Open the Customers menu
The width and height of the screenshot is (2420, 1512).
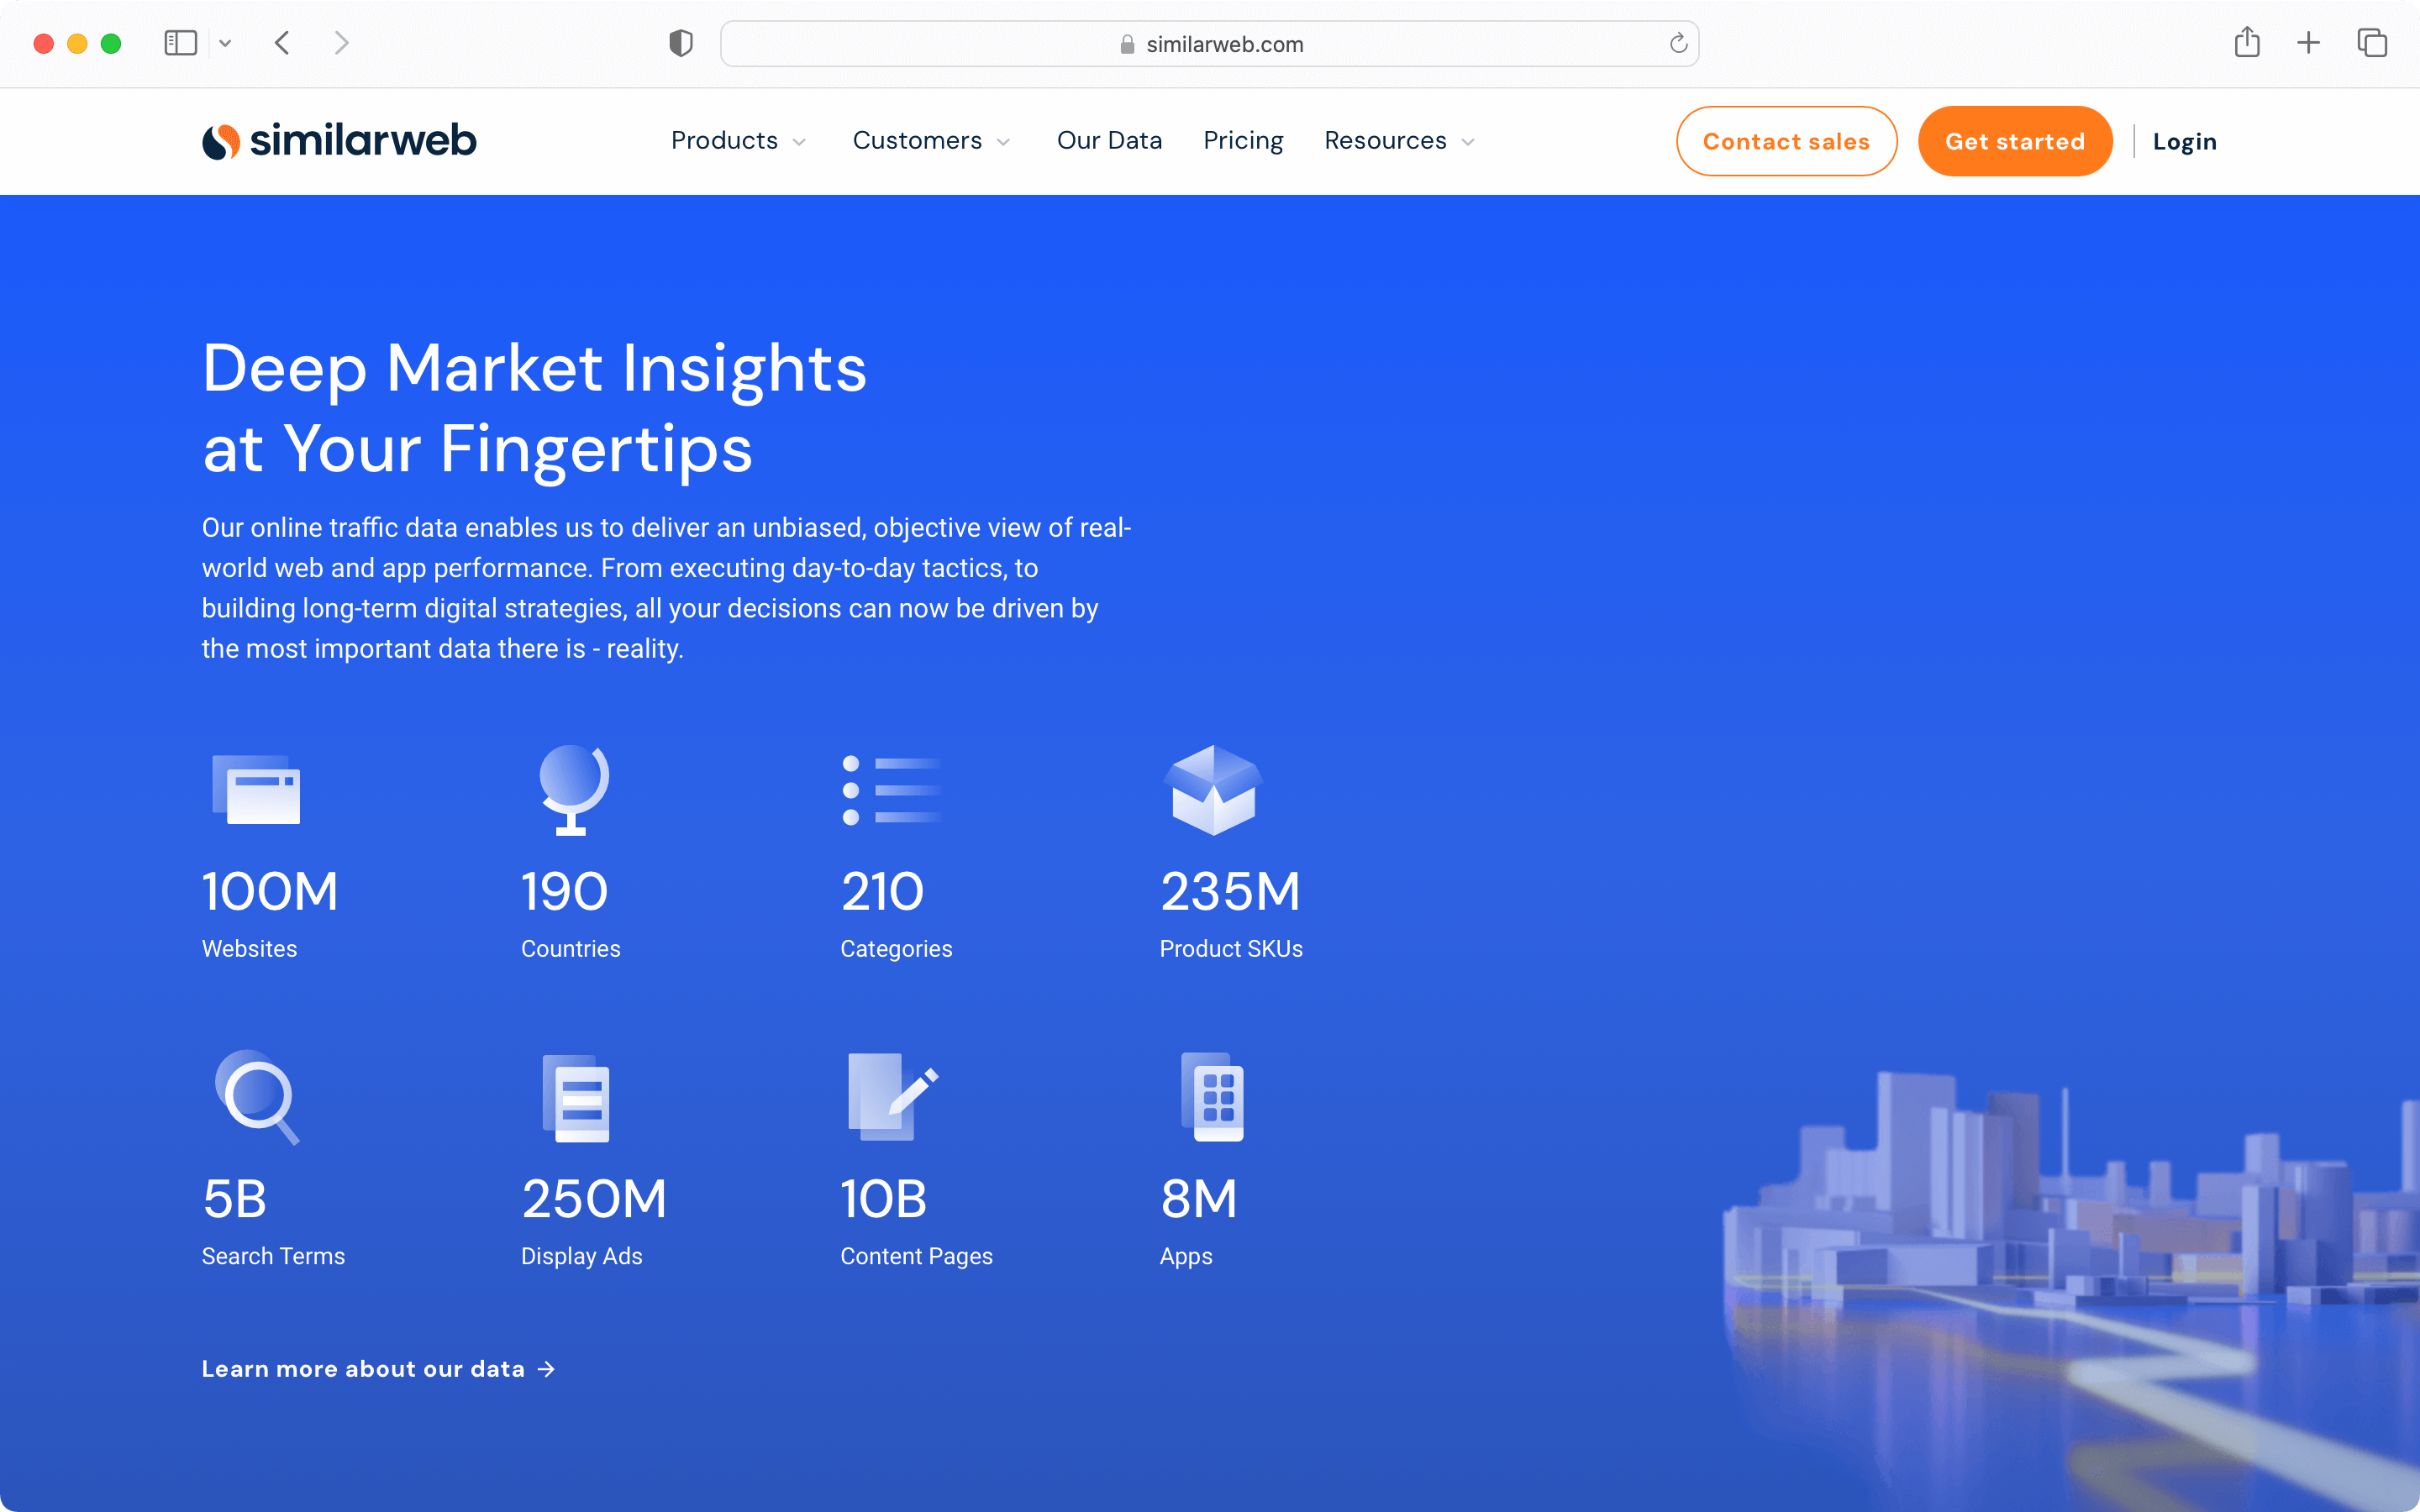917,141
